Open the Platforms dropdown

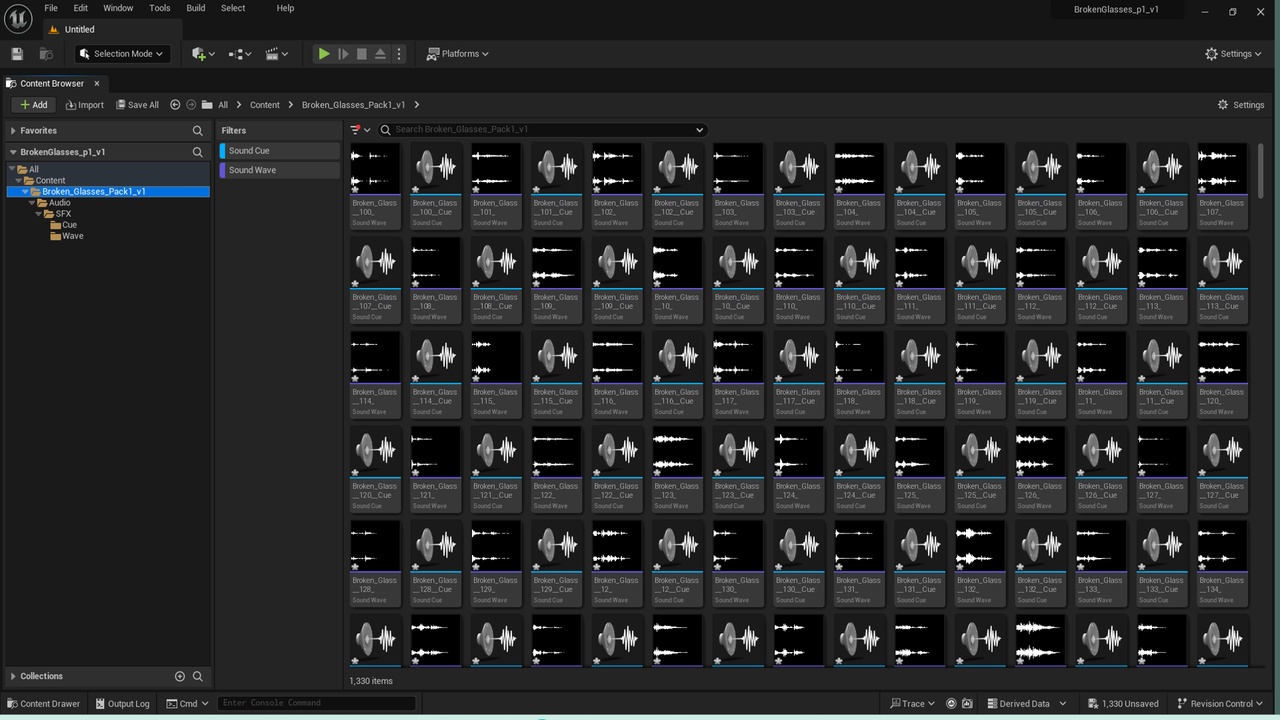458,54
